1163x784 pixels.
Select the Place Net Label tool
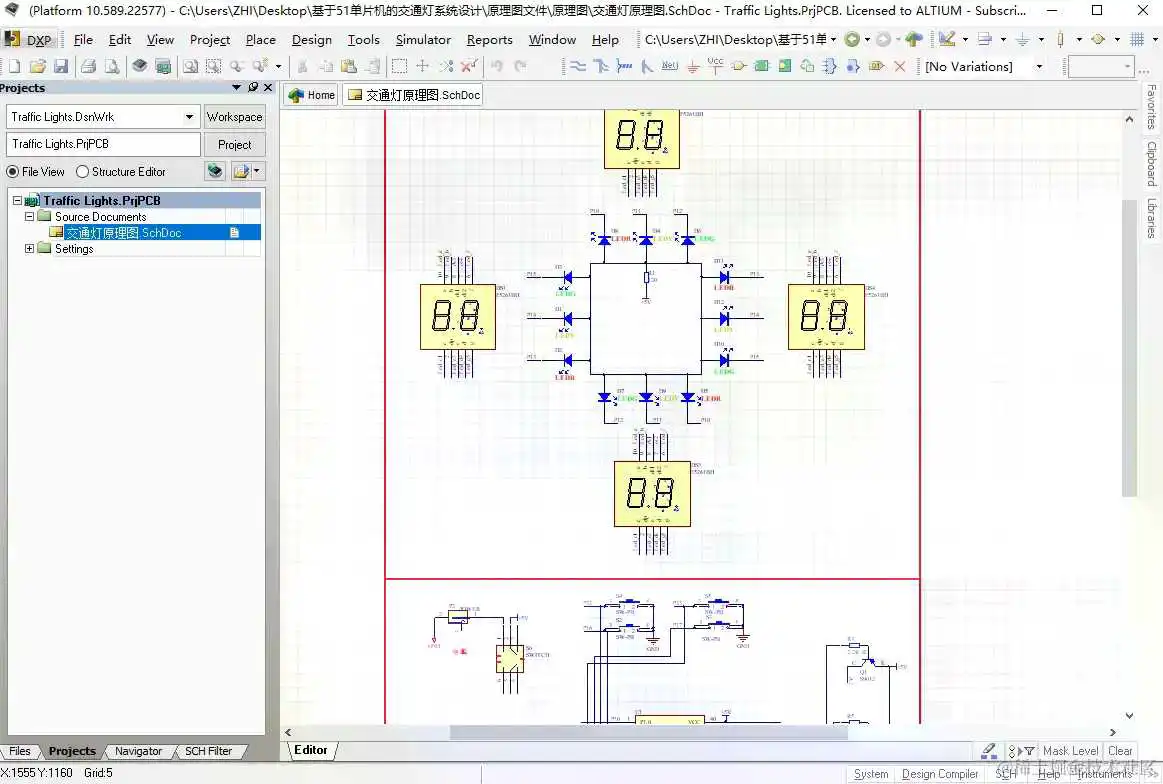click(x=669, y=66)
